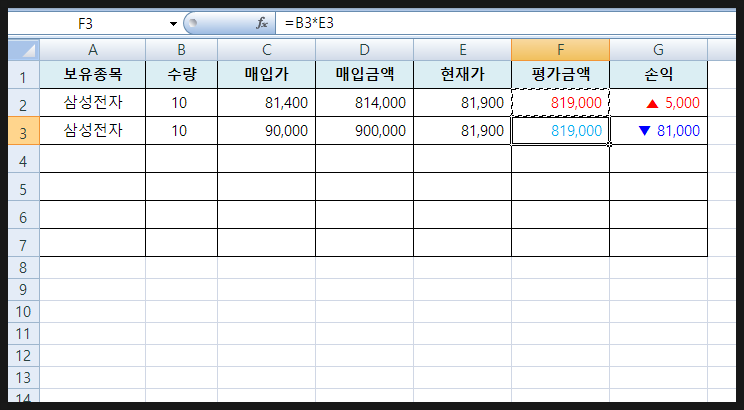
Task: Select the 814,000 cell
Action: [364, 103]
